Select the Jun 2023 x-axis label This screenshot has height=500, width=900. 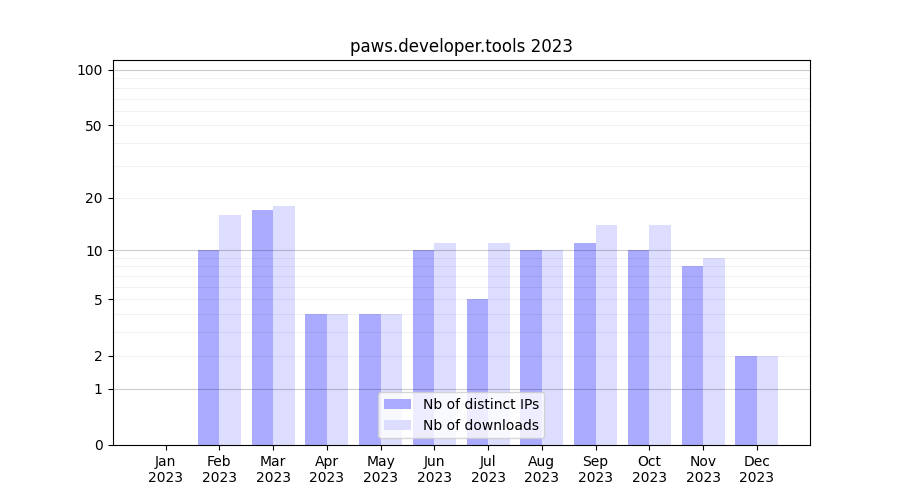click(434, 469)
